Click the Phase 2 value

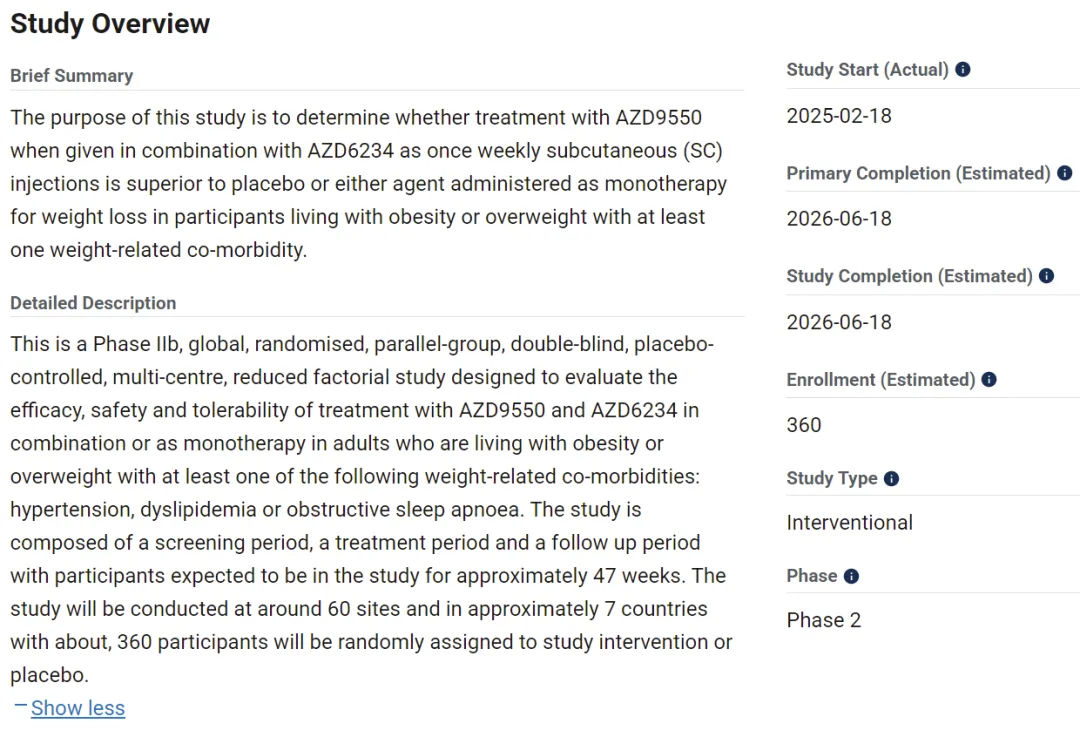tap(823, 620)
